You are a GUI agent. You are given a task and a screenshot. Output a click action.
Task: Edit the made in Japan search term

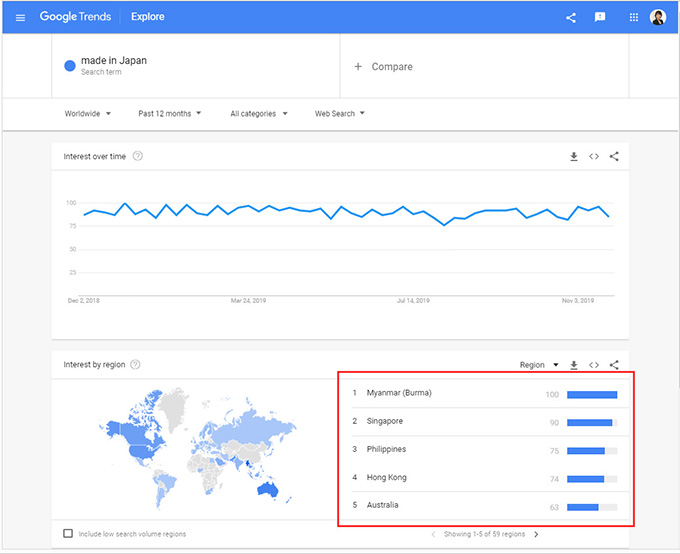(x=114, y=60)
